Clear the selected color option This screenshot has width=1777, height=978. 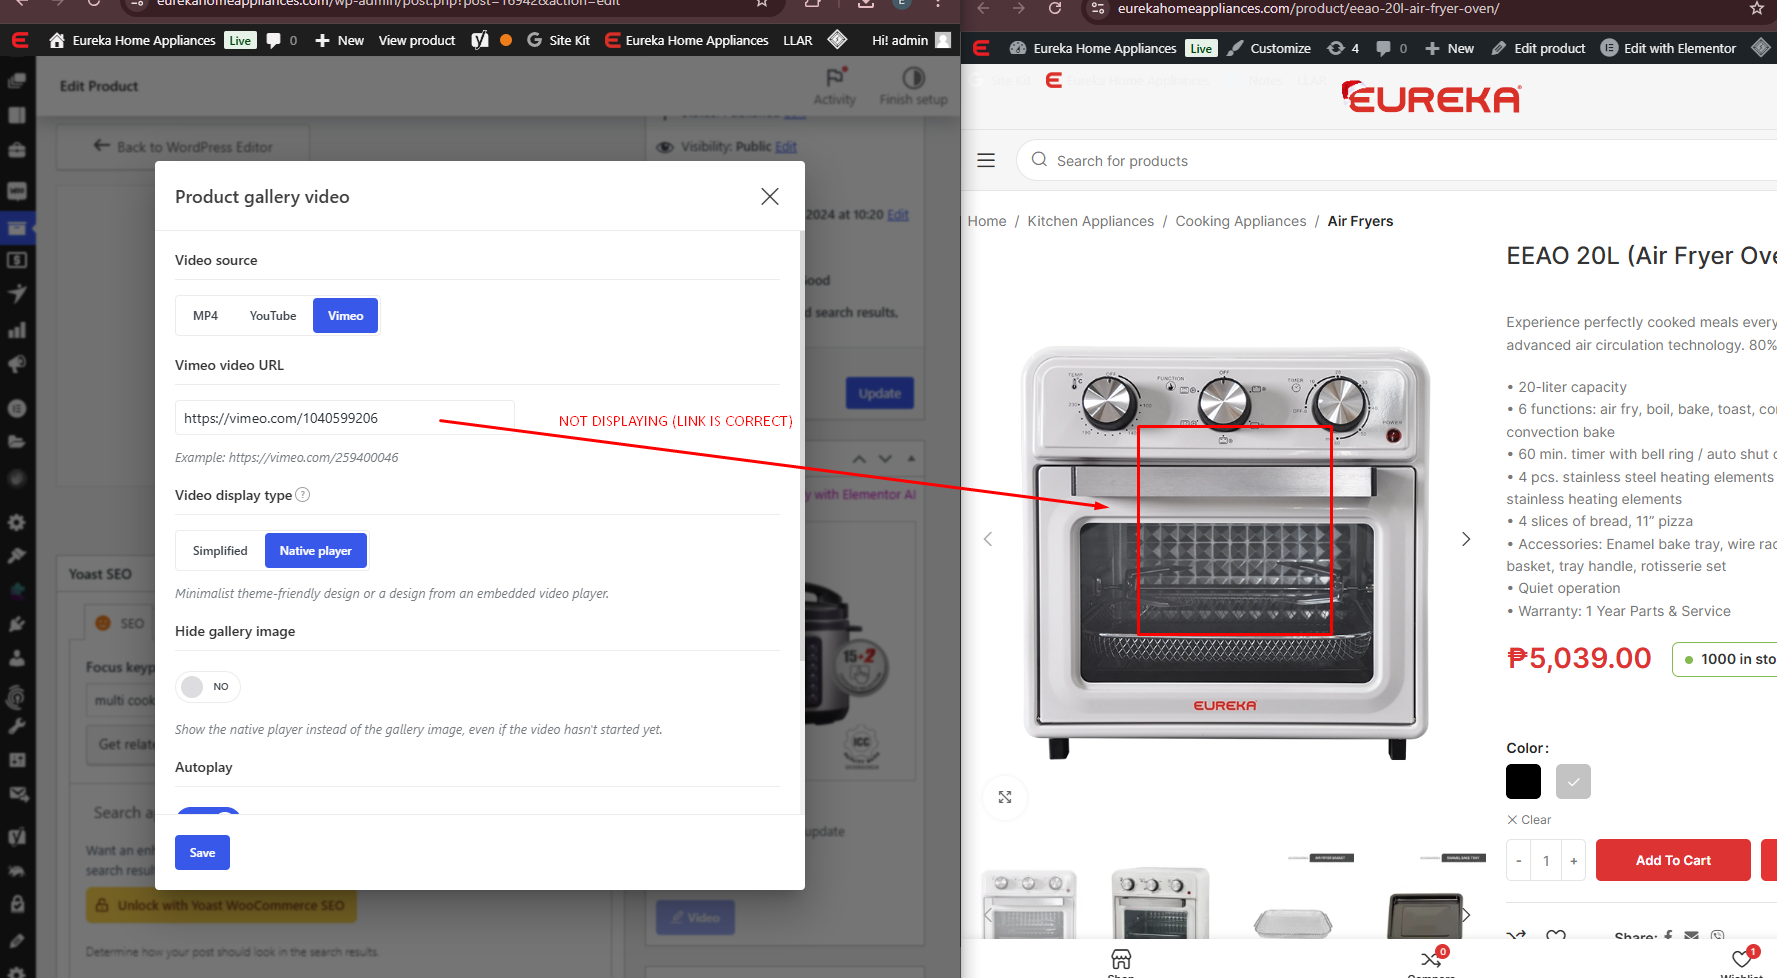[x=1529, y=820]
